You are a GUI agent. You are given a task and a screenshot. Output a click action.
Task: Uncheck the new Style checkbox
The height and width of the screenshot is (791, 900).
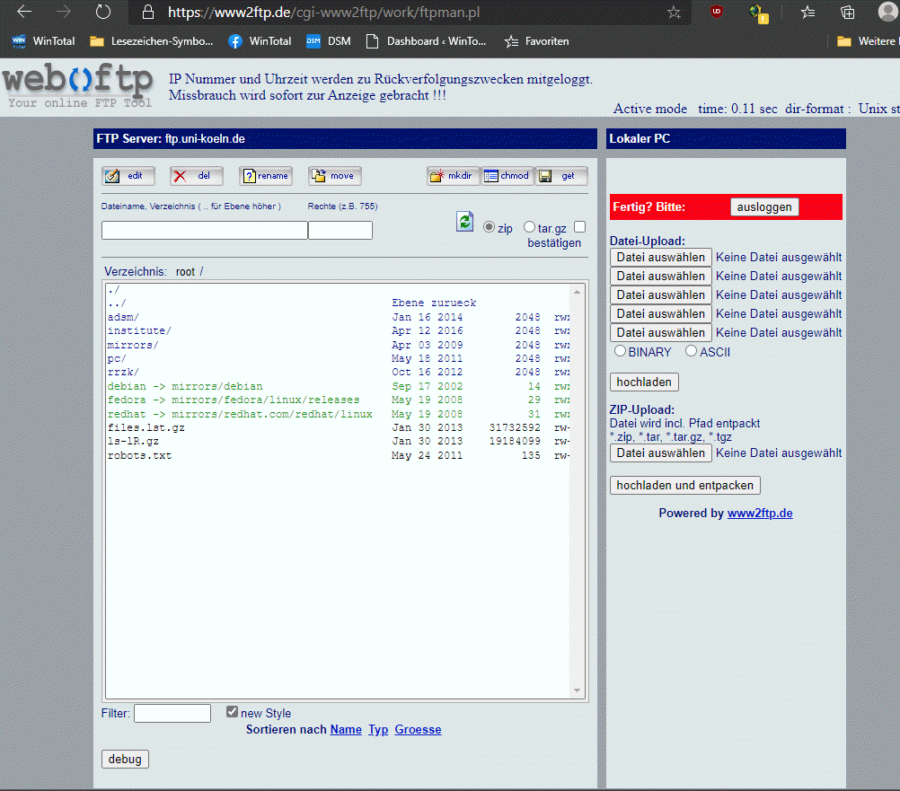click(x=231, y=711)
